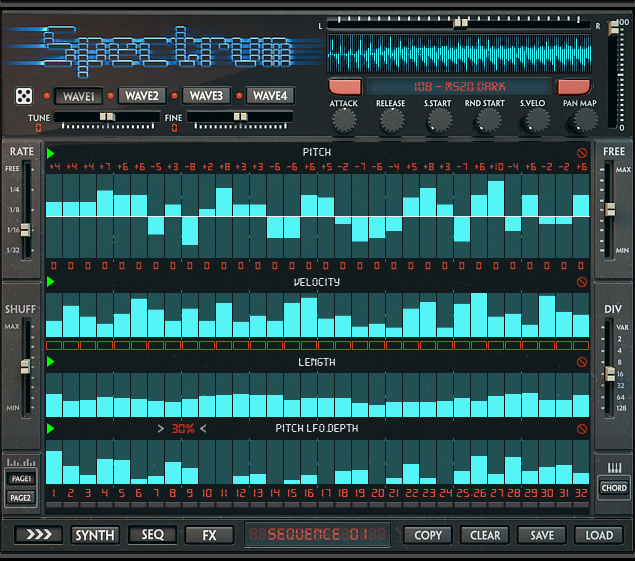The width and height of the screenshot is (635, 561).
Task: Click the dice randomize icon
Action: (21, 97)
